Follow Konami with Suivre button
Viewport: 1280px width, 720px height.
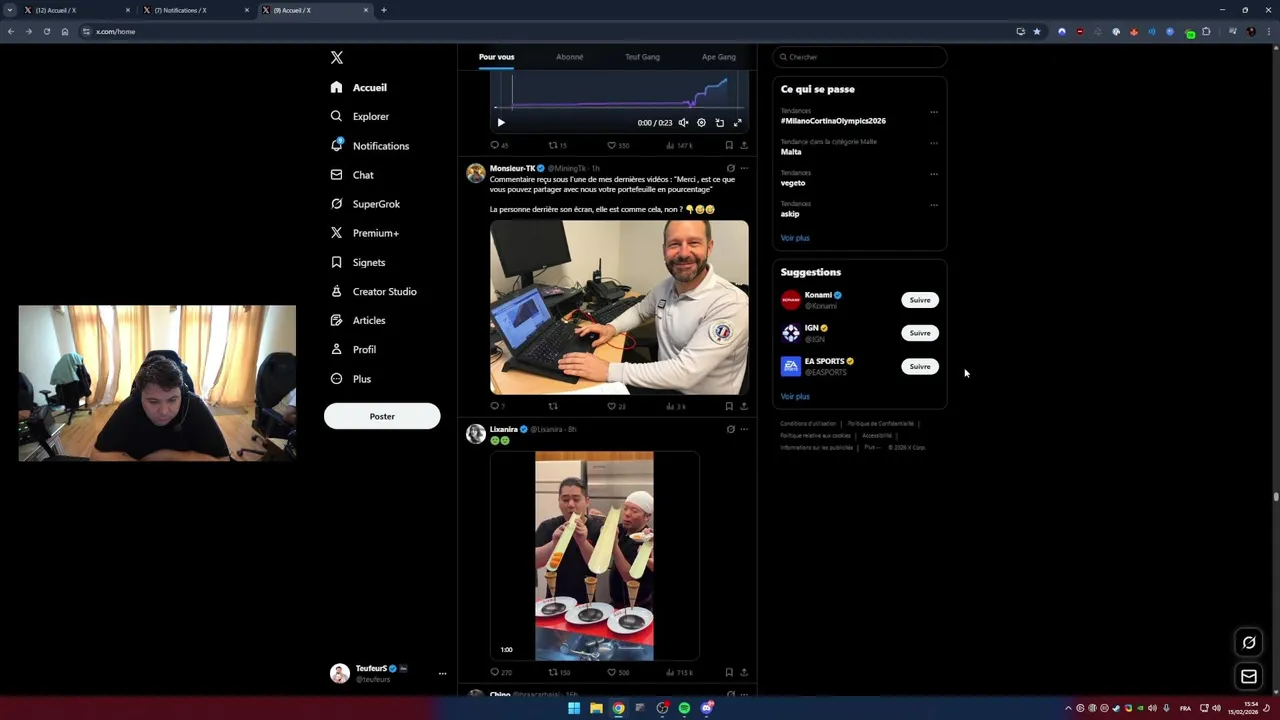[x=920, y=300]
